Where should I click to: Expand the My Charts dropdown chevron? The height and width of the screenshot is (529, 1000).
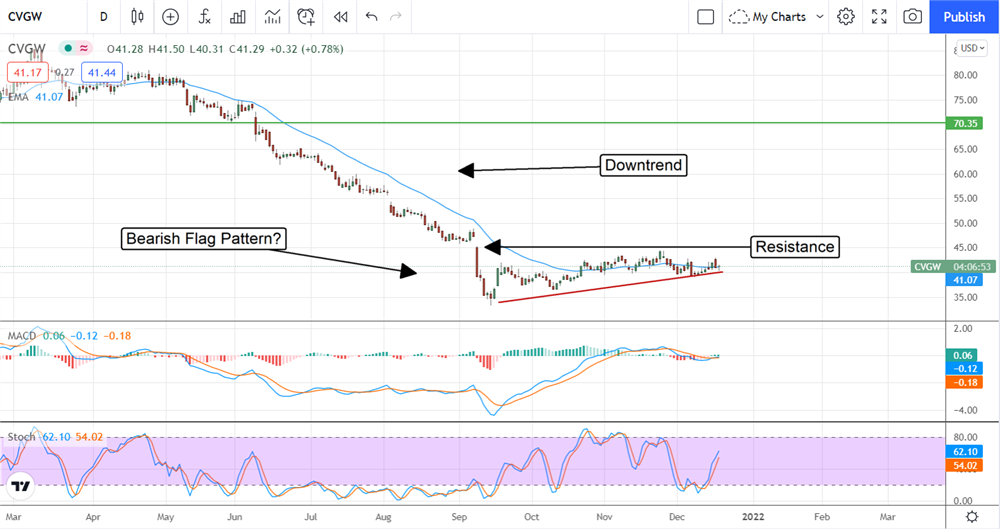coord(820,17)
